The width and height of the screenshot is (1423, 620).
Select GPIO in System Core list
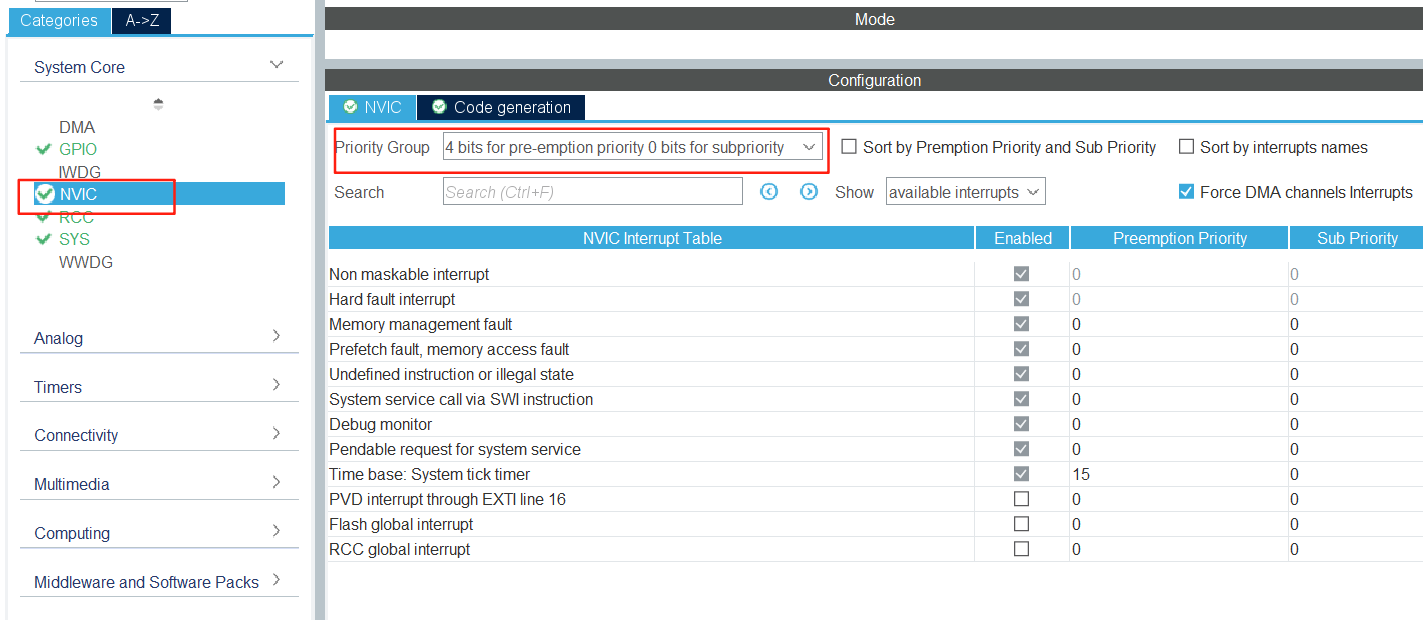pyautogui.click(x=78, y=149)
